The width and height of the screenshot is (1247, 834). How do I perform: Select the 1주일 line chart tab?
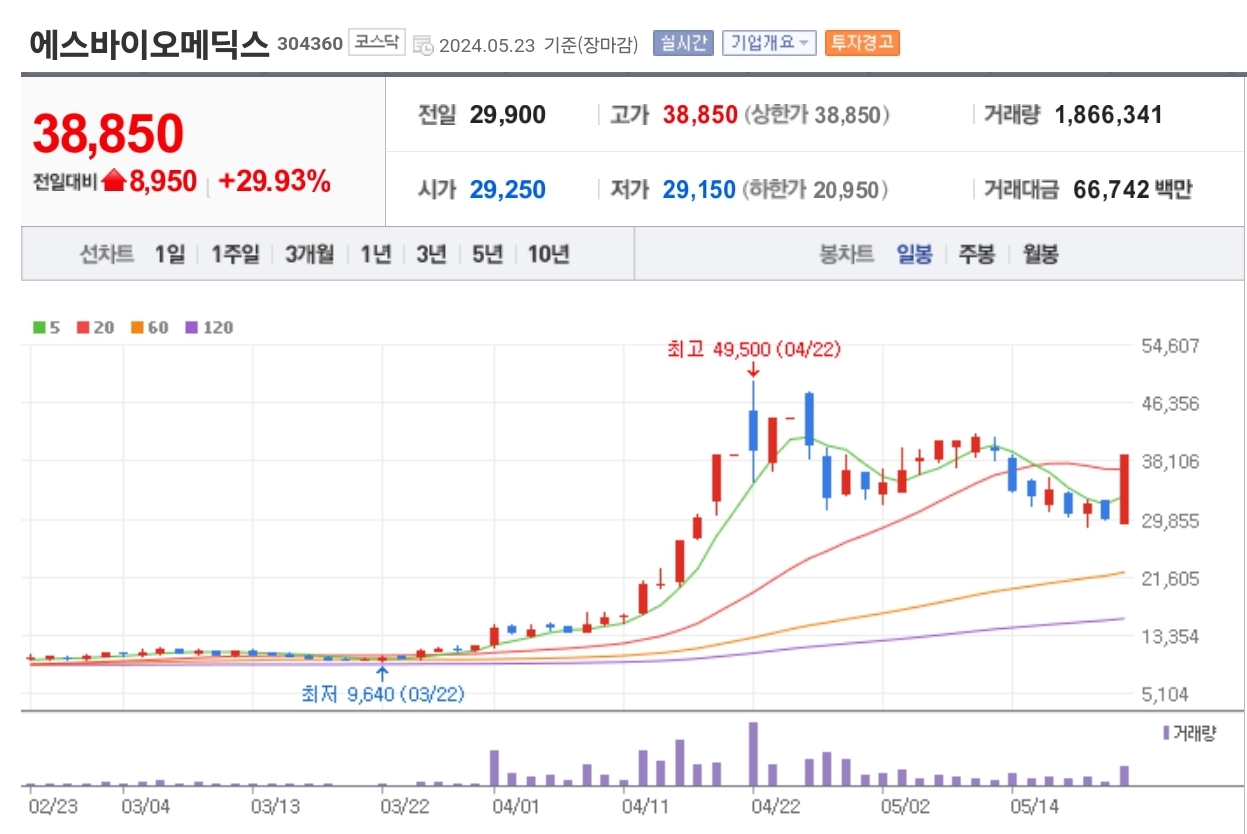[x=234, y=254]
